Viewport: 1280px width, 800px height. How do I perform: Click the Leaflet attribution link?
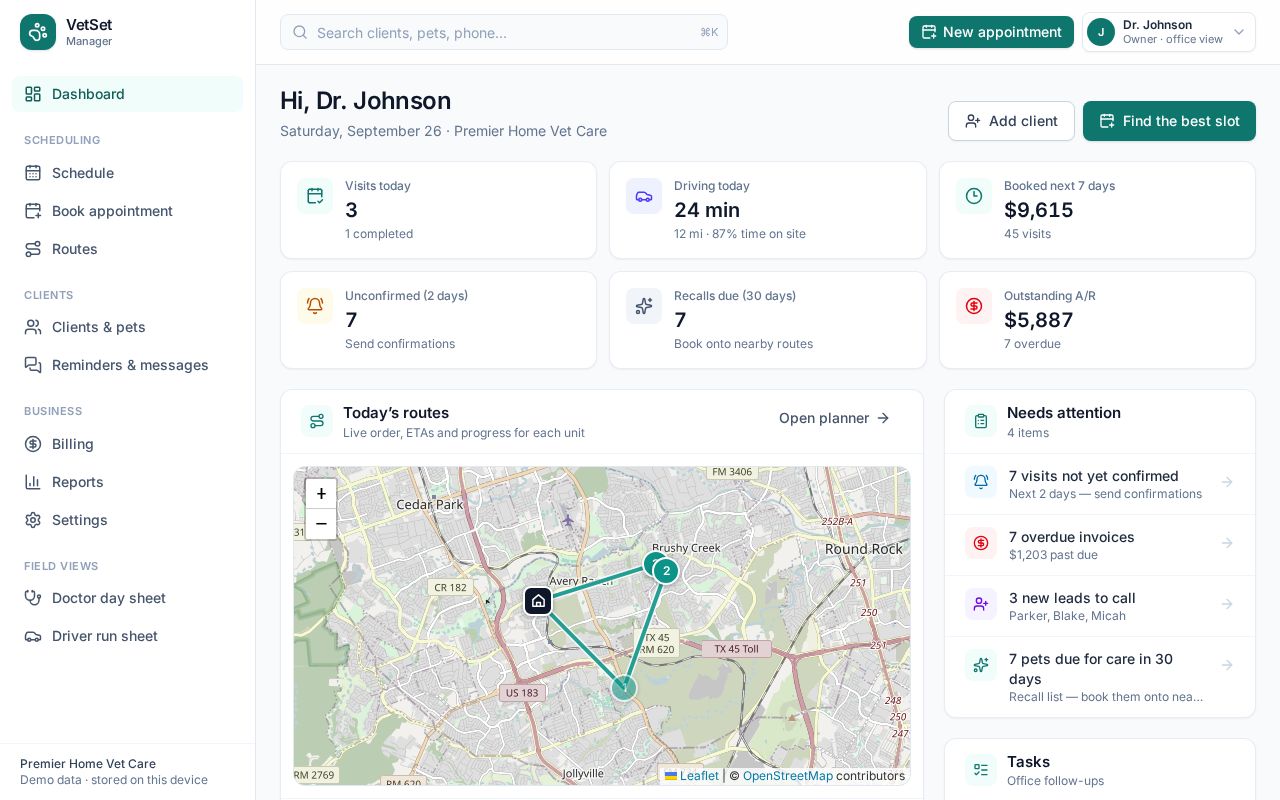pyautogui.click(x=692, y=776)
